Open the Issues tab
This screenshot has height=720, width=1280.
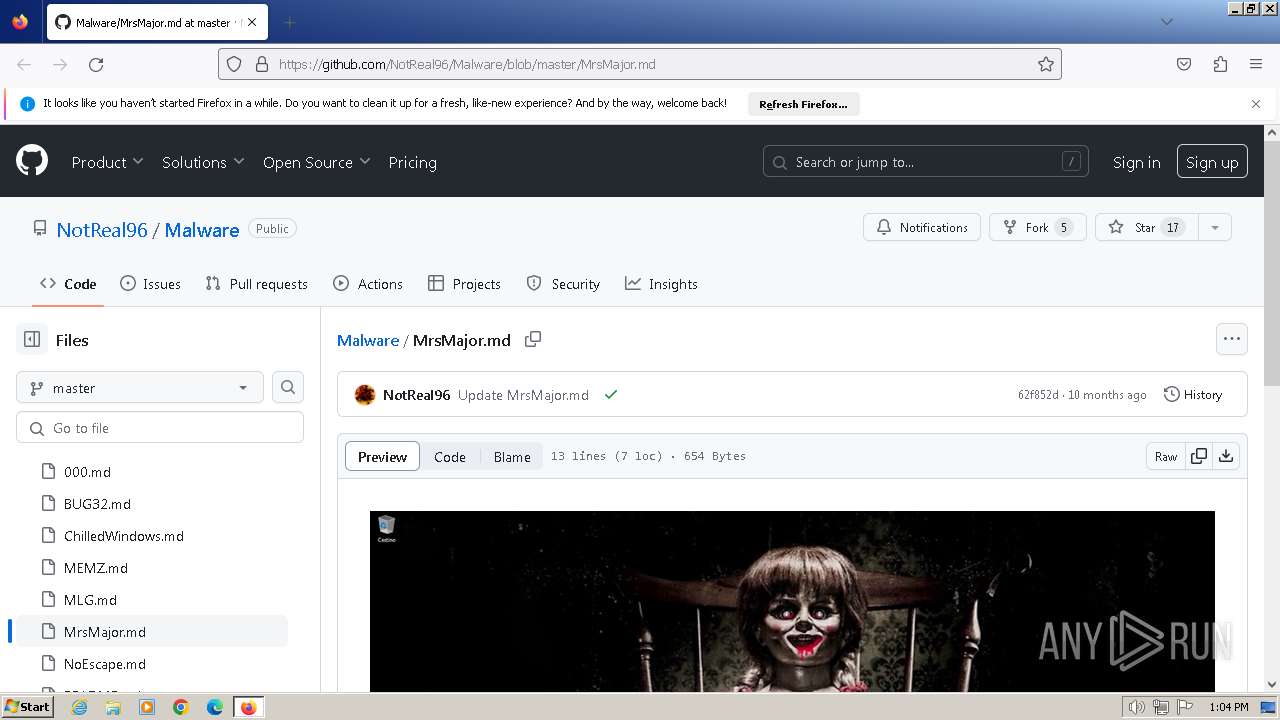coord(150,284)
